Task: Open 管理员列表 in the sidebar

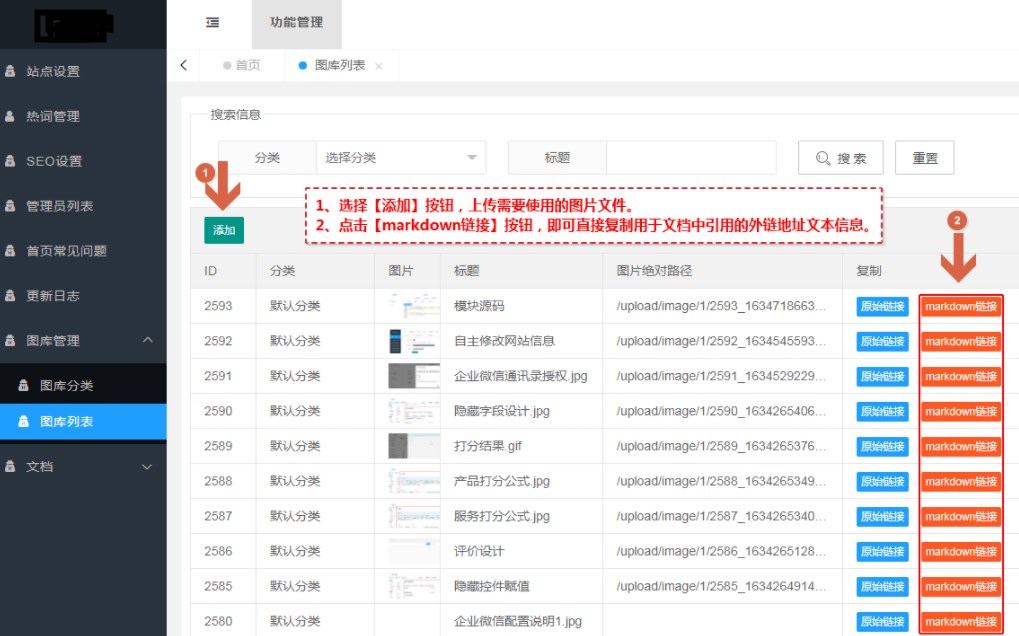Action: click(x=60, y=206)
